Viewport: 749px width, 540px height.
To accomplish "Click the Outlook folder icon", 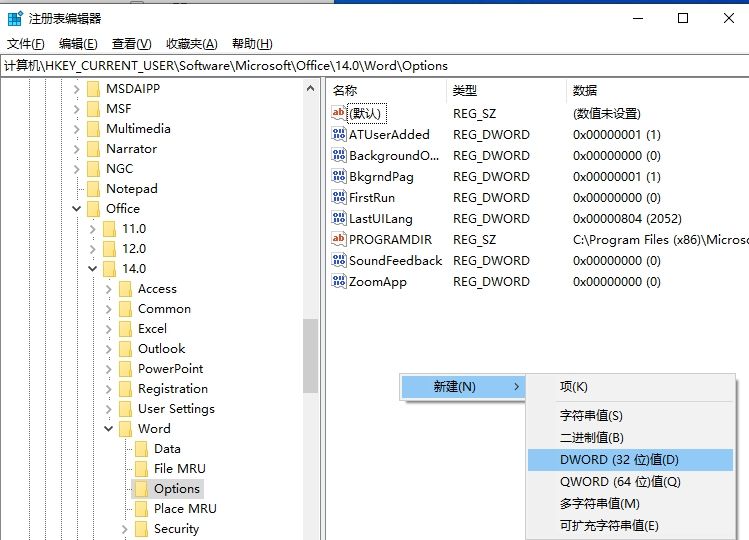I will [126, 349].
